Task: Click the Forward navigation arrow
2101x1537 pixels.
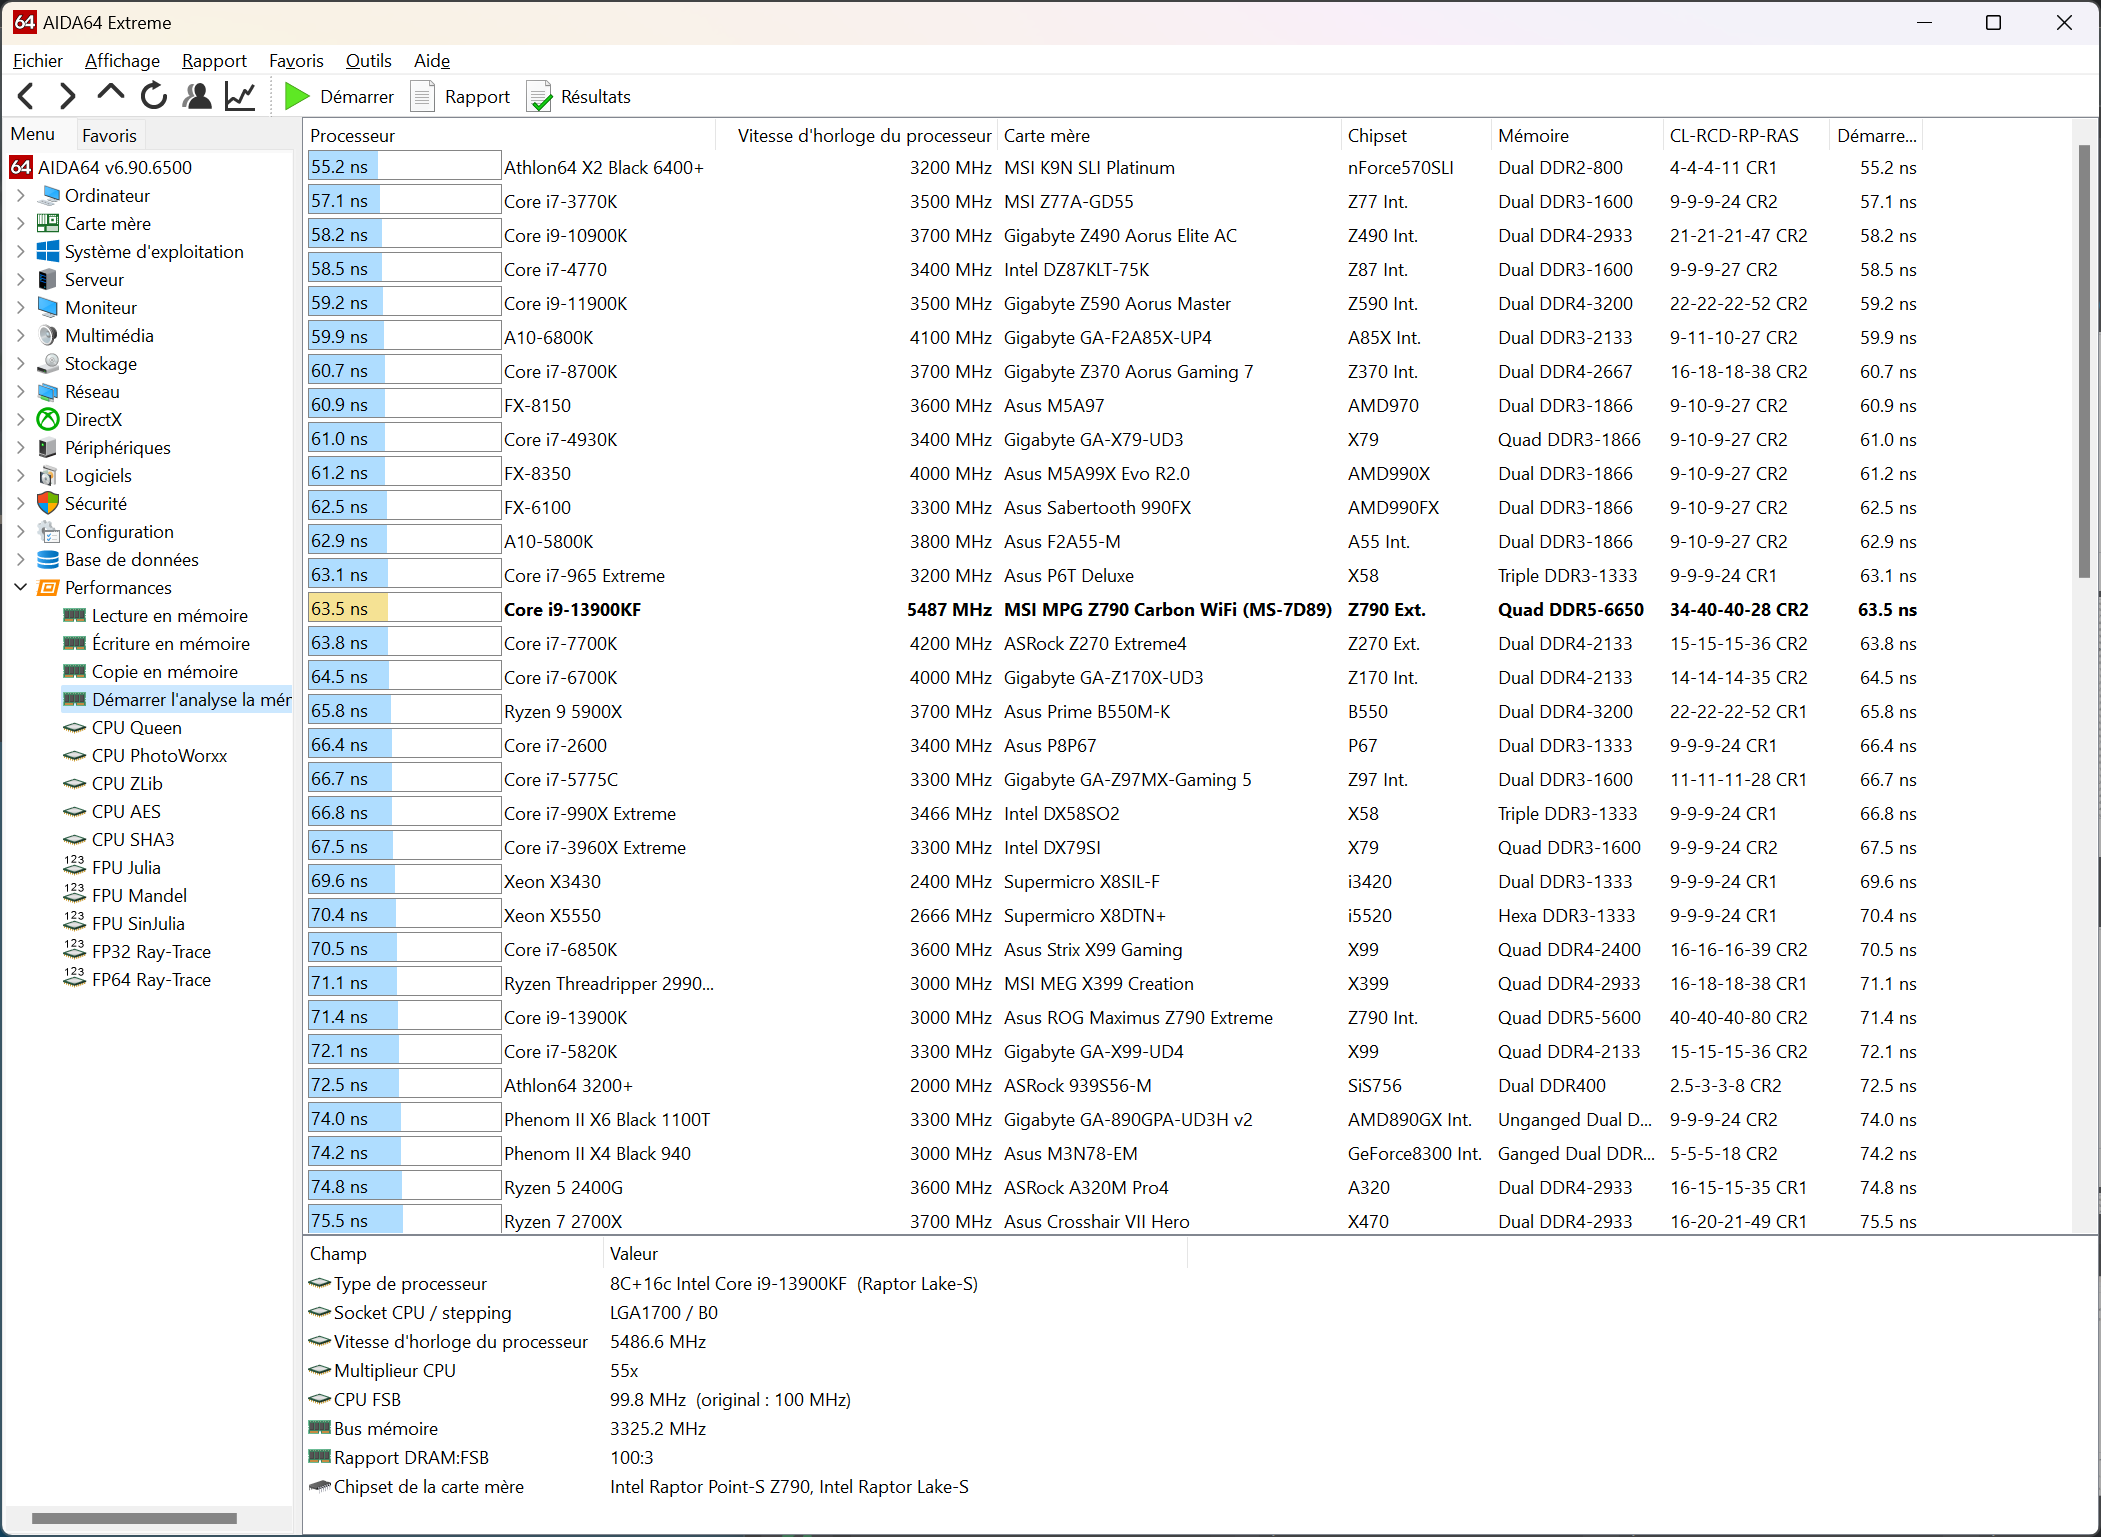Action: pyautogui.click(x=68, y=97)
